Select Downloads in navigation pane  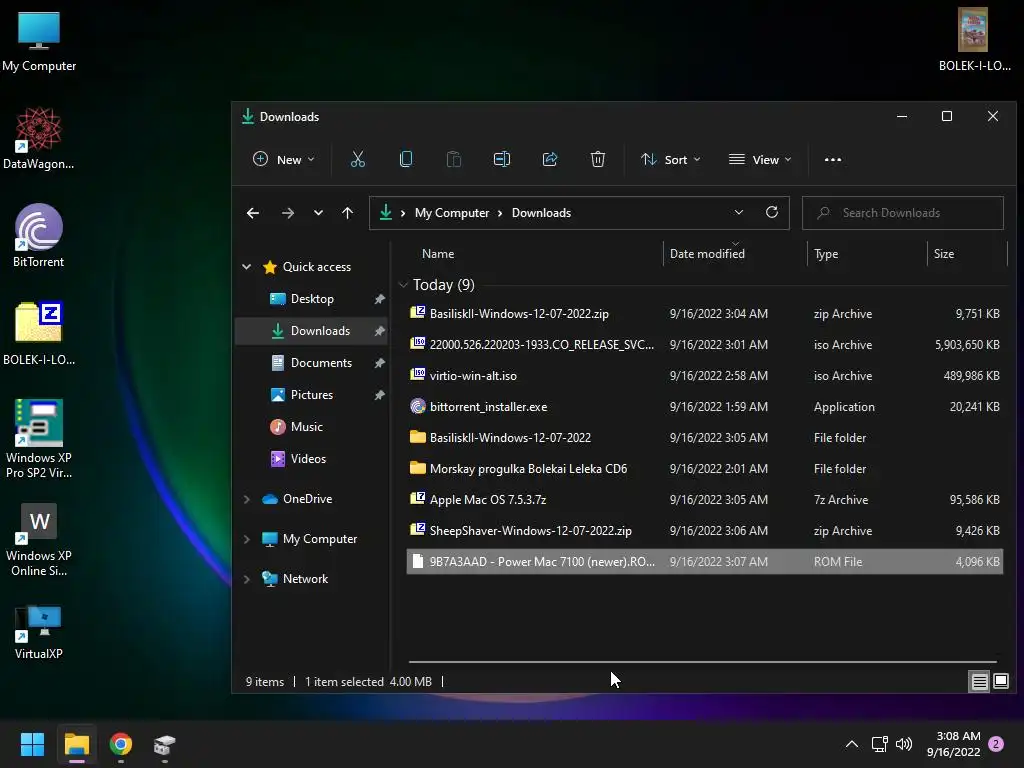[x=312, y=330]
